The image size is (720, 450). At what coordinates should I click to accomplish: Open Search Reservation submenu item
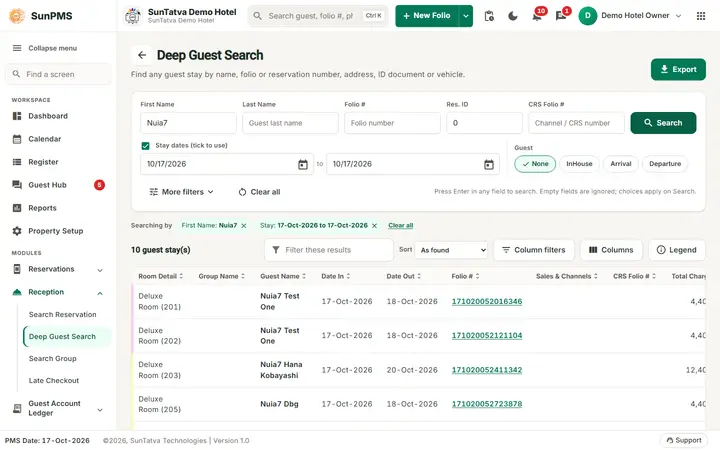click(x=62, y=315)
